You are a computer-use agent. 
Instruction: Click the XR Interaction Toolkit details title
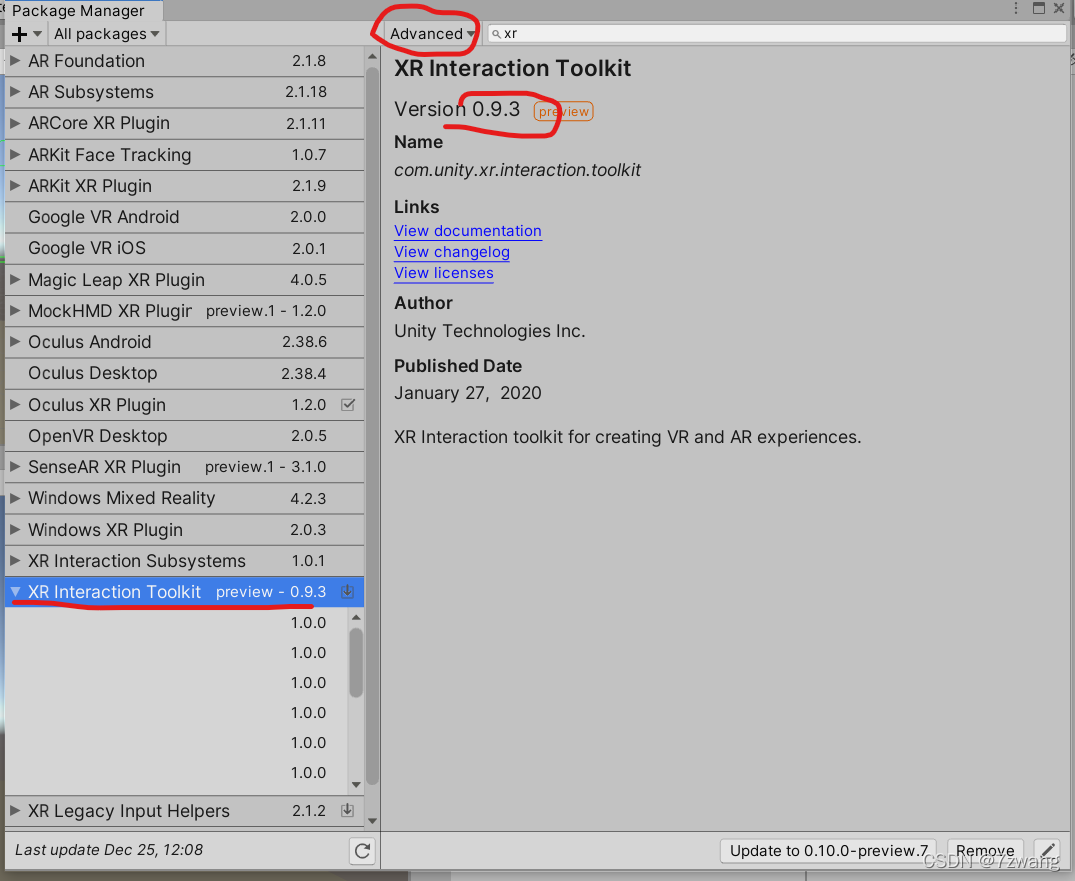(x=512, y=68)
